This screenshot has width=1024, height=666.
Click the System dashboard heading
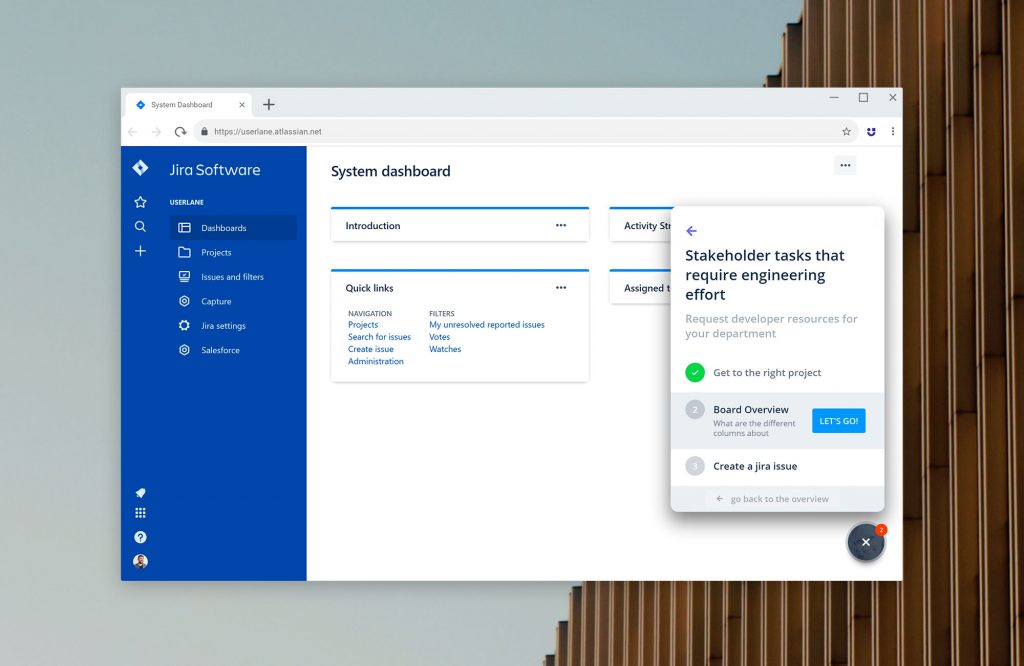tap(391, 171)
